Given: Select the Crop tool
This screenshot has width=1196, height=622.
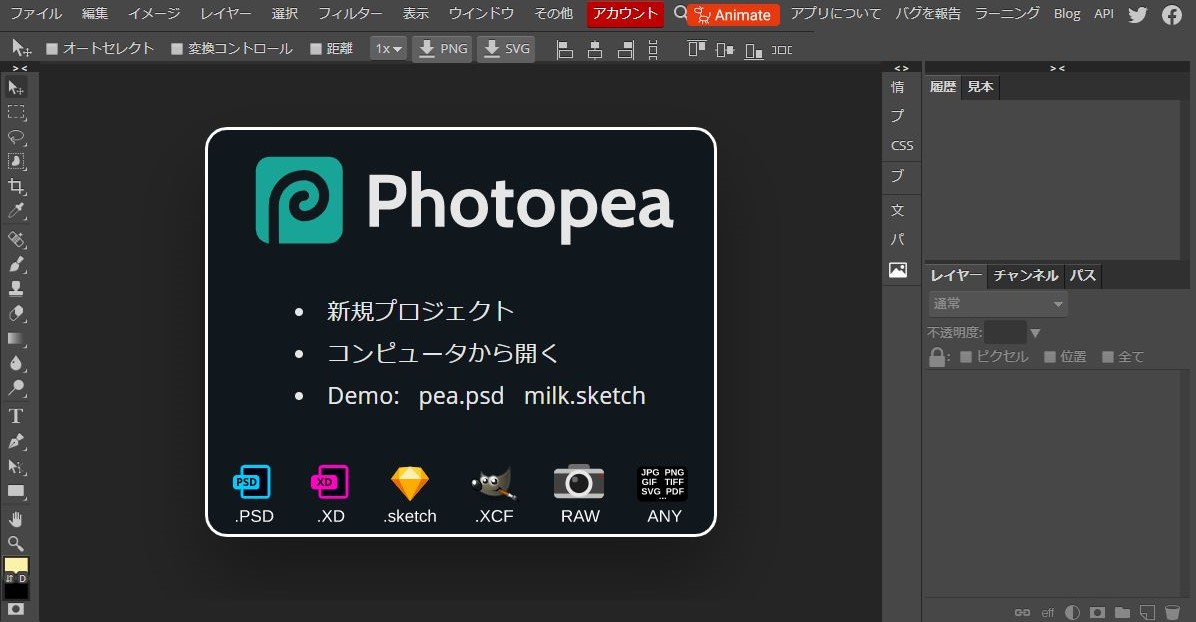Looking at the screenshot, I should 16,187.
